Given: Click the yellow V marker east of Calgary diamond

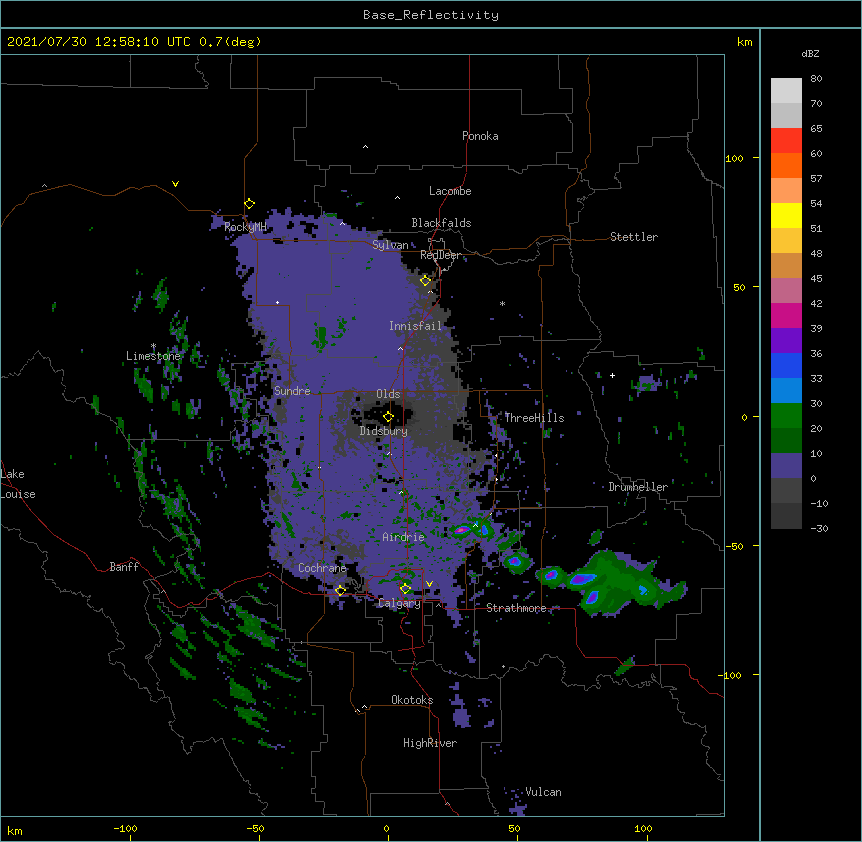Looking at the screenshot, I should [429, 584].
